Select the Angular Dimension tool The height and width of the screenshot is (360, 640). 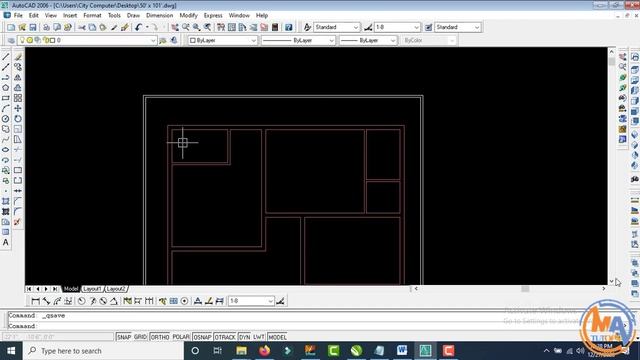(x=114, y=301)
